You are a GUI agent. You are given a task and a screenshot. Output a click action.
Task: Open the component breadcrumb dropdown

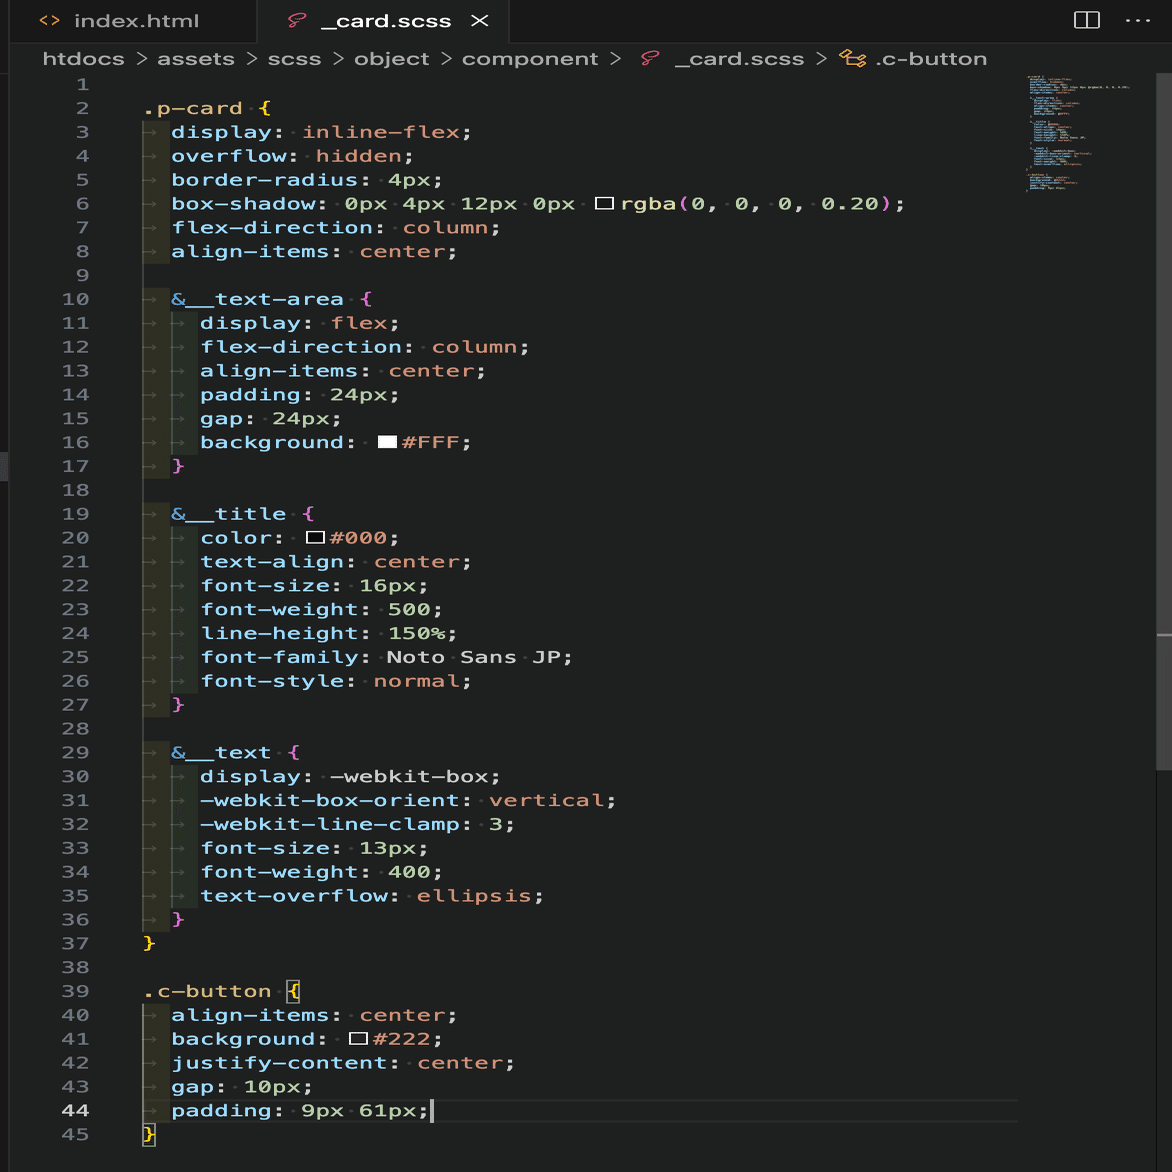(529, 59)
